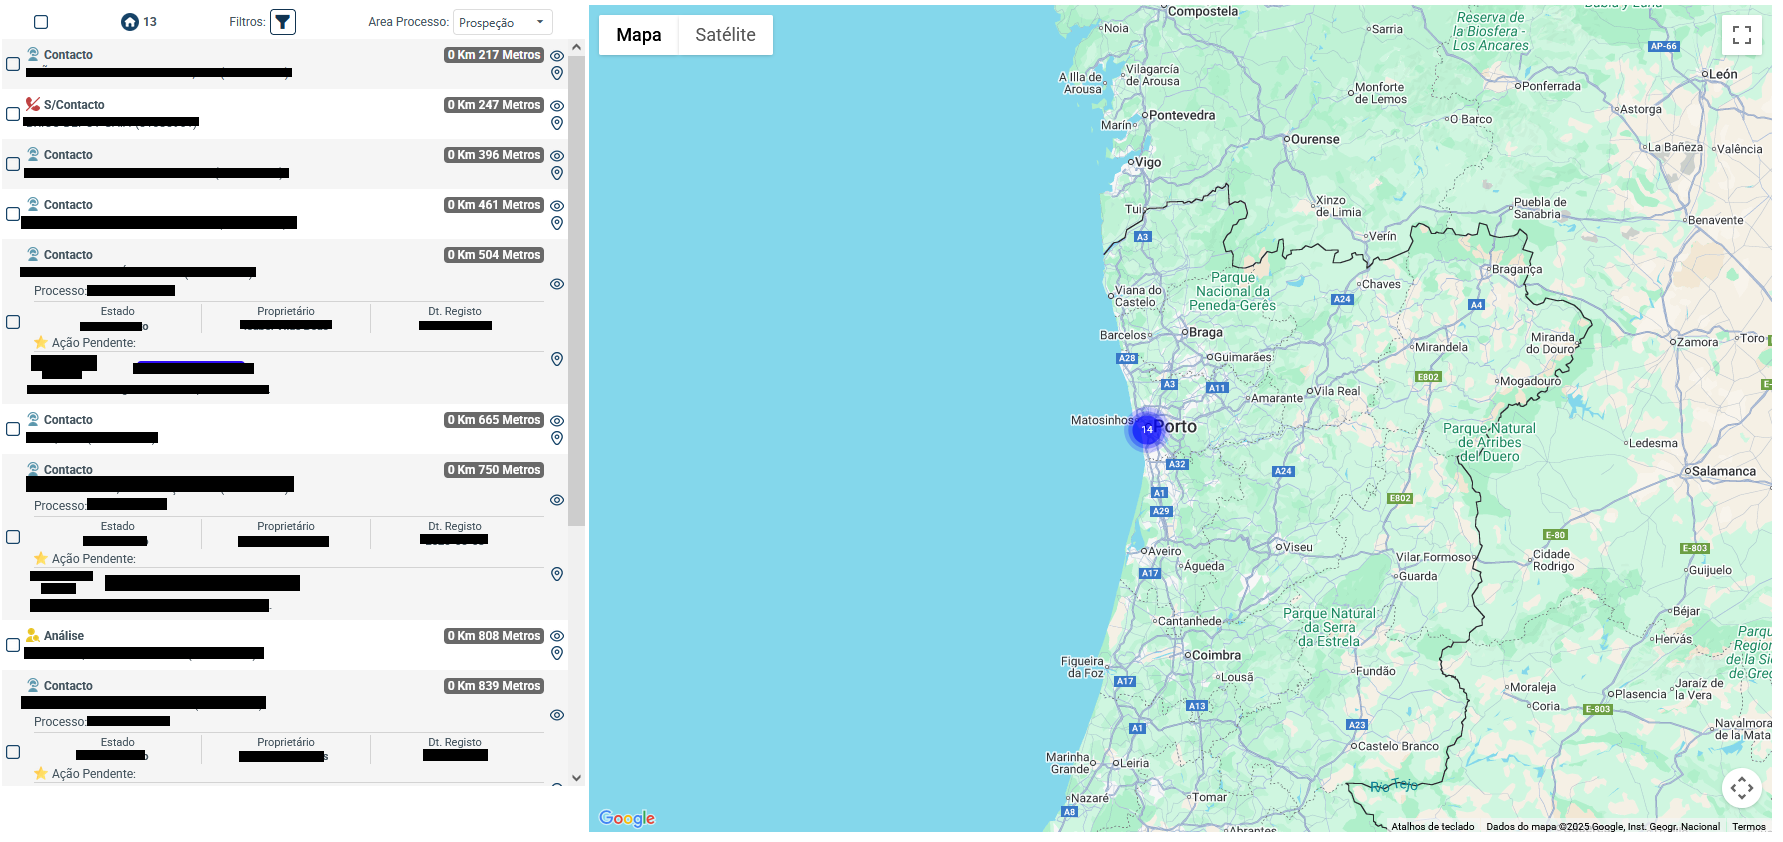Select checkbox of Análise 808 Metros row
This screenshot has width=1783, height=842.
click(13, 645)
